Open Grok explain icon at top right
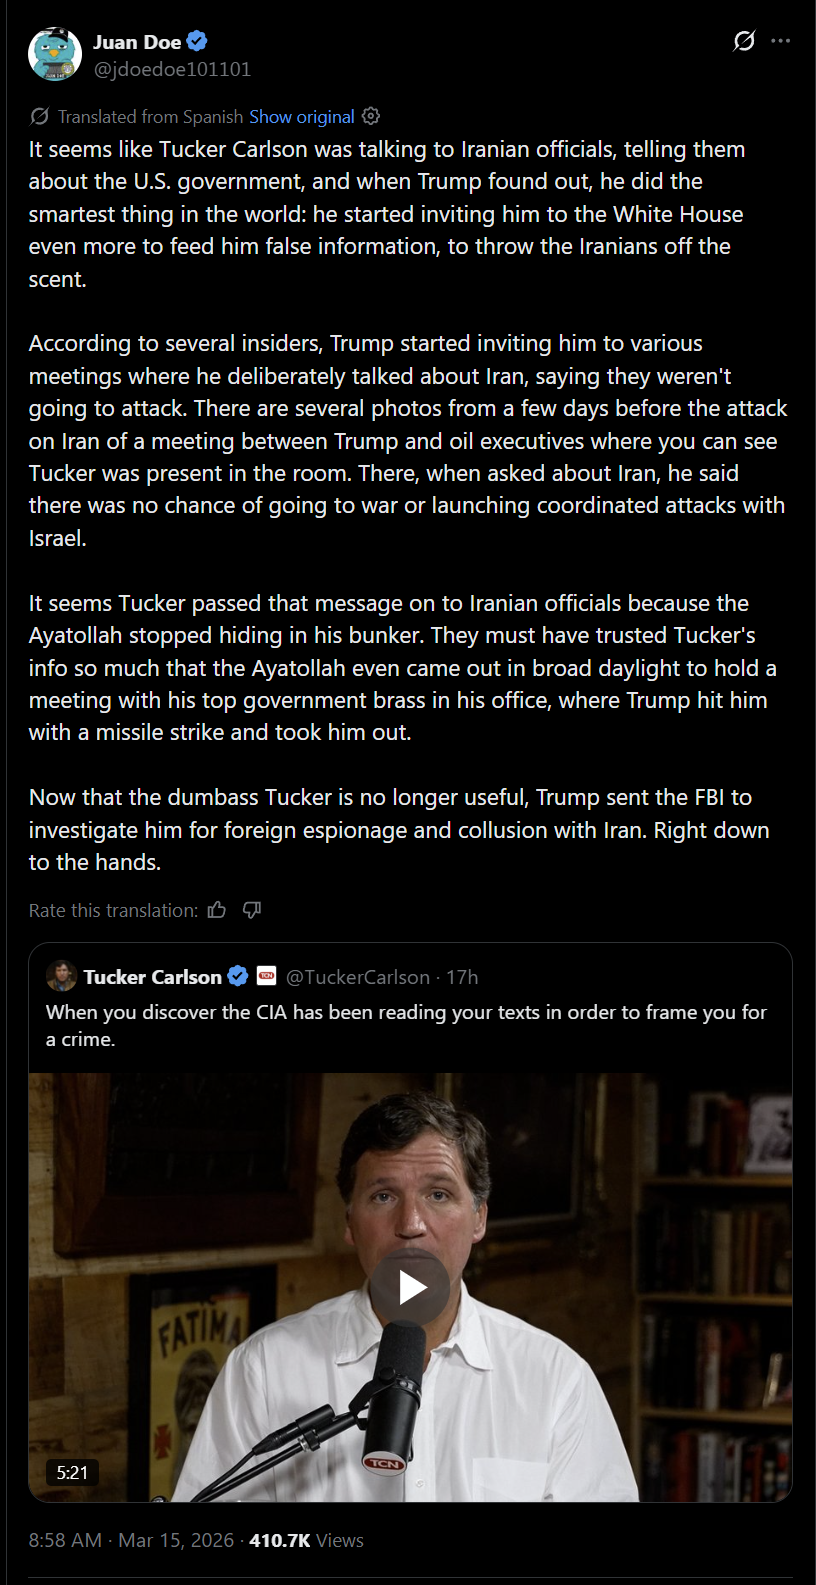 point(744,41)
